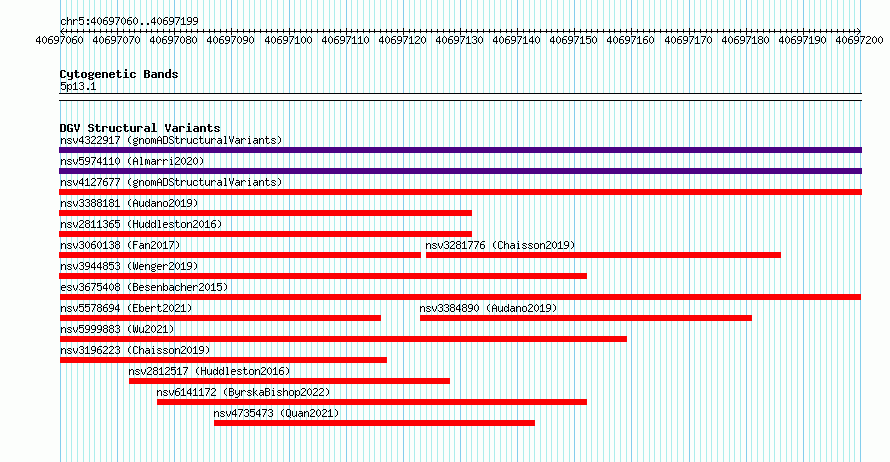Click ruler position 40697170
This screenshot has height=462, width=890.
click(689, 40)
